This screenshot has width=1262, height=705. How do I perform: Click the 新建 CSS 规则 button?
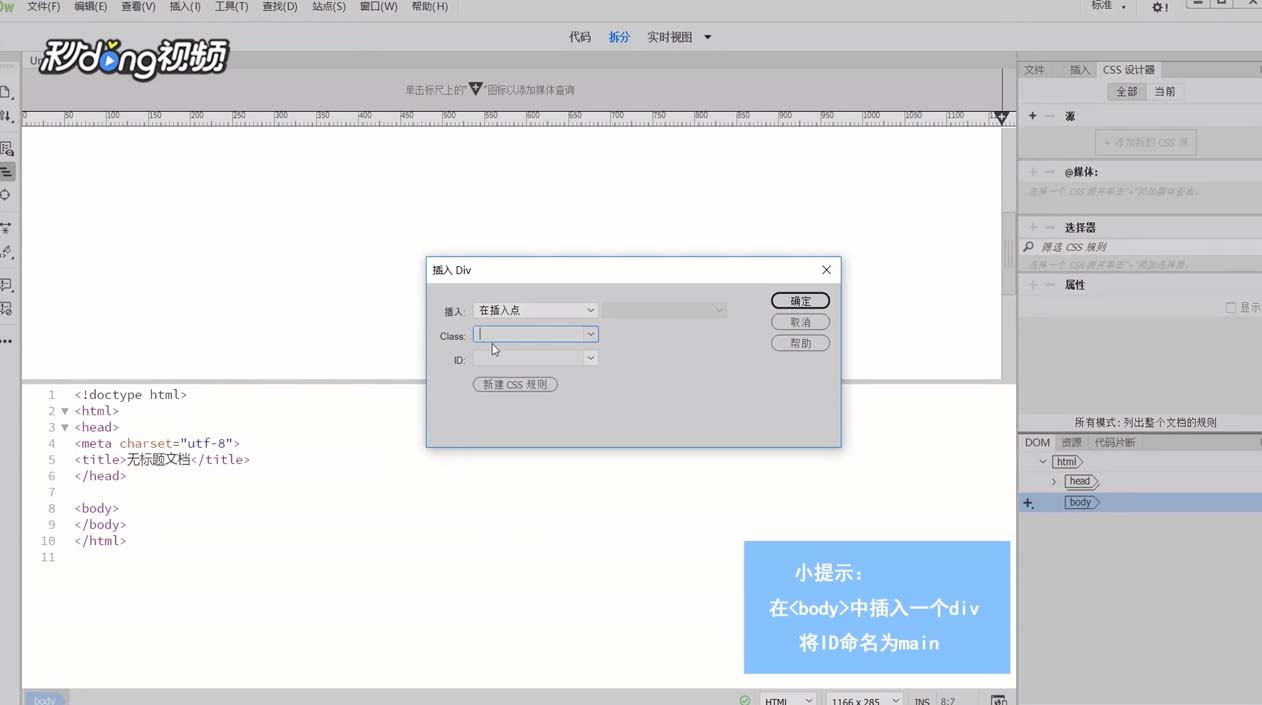pyautogui.click(x=514, y=384)
